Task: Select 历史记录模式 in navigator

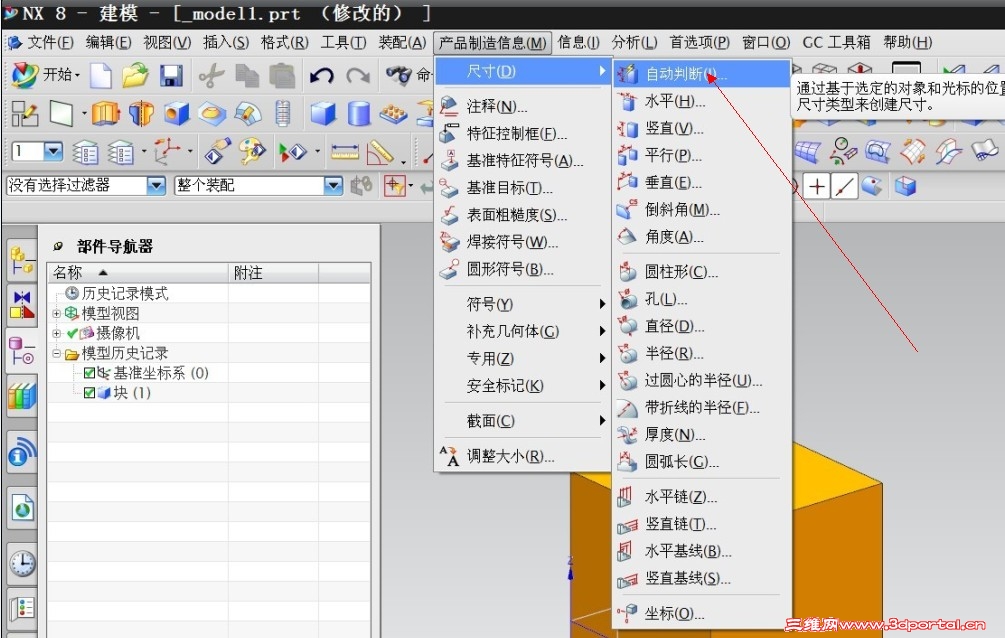Action: (124, 294)
